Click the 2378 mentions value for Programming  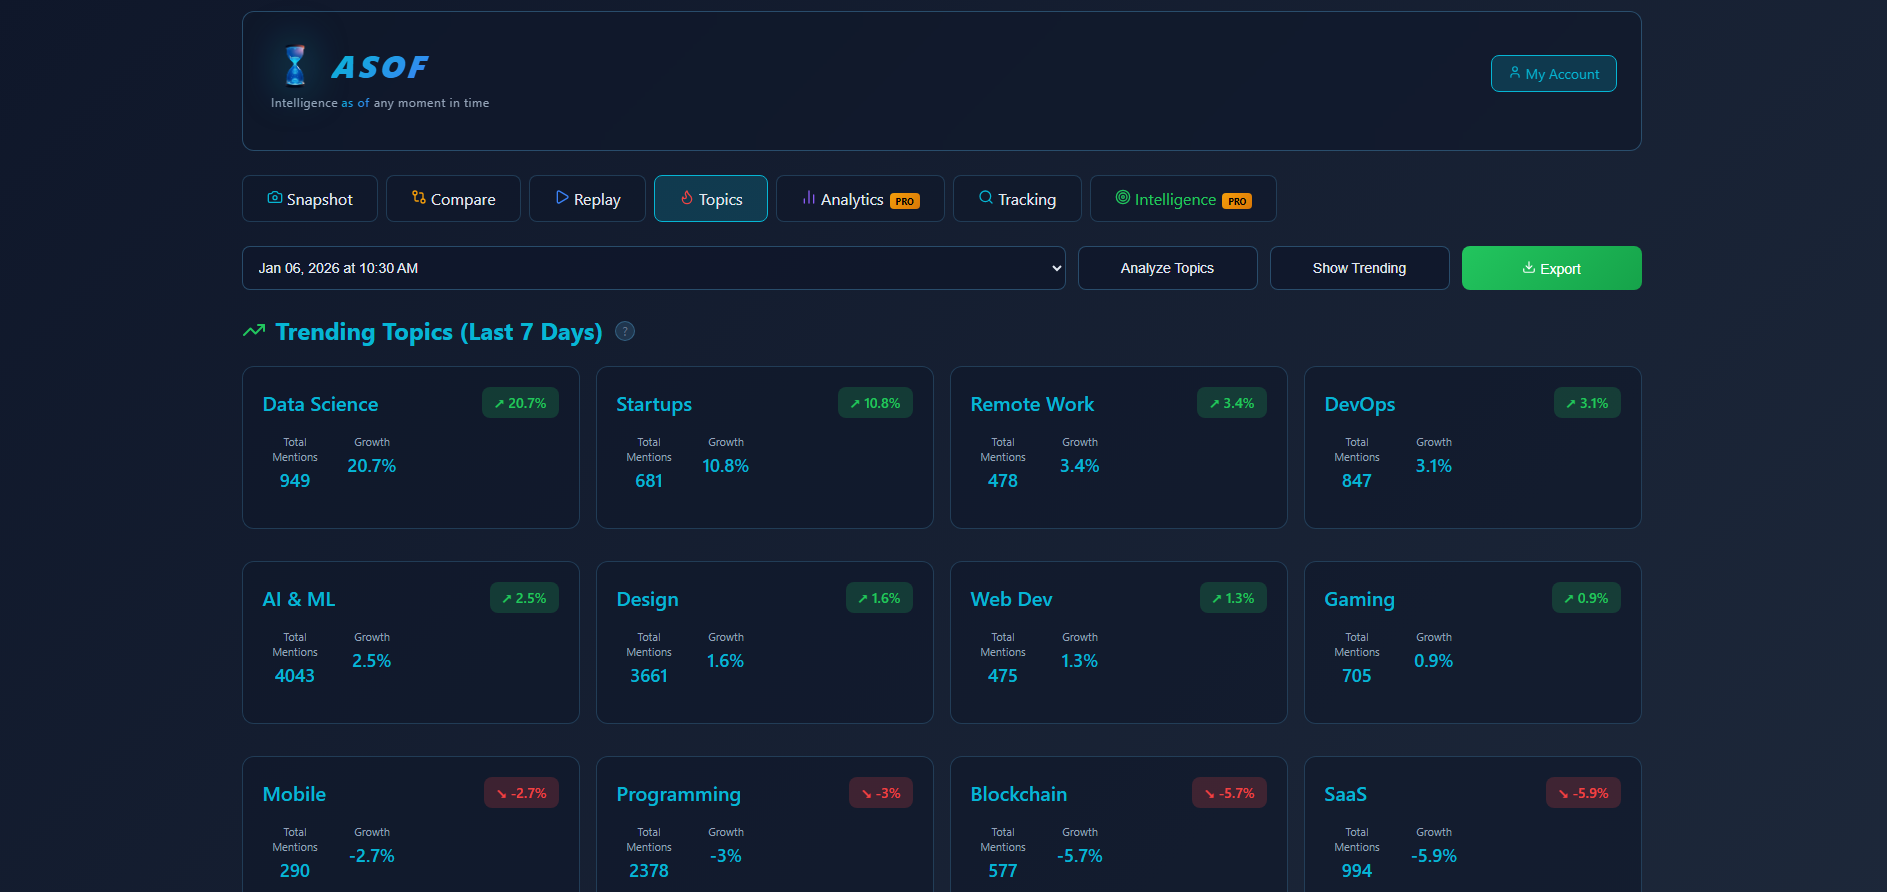pyautogui.click(x=649, y=871)
